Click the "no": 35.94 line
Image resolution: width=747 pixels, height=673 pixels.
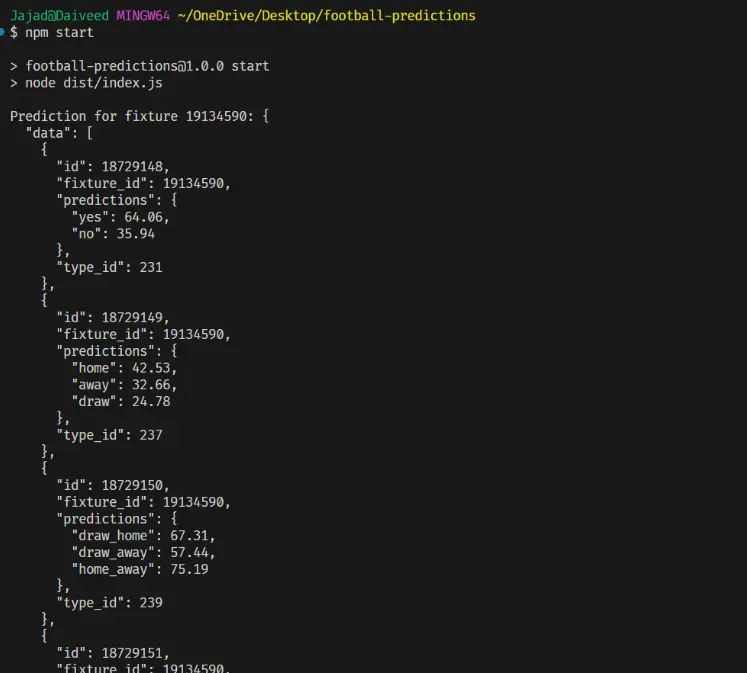pyautogui.click(x=113, y=233)
